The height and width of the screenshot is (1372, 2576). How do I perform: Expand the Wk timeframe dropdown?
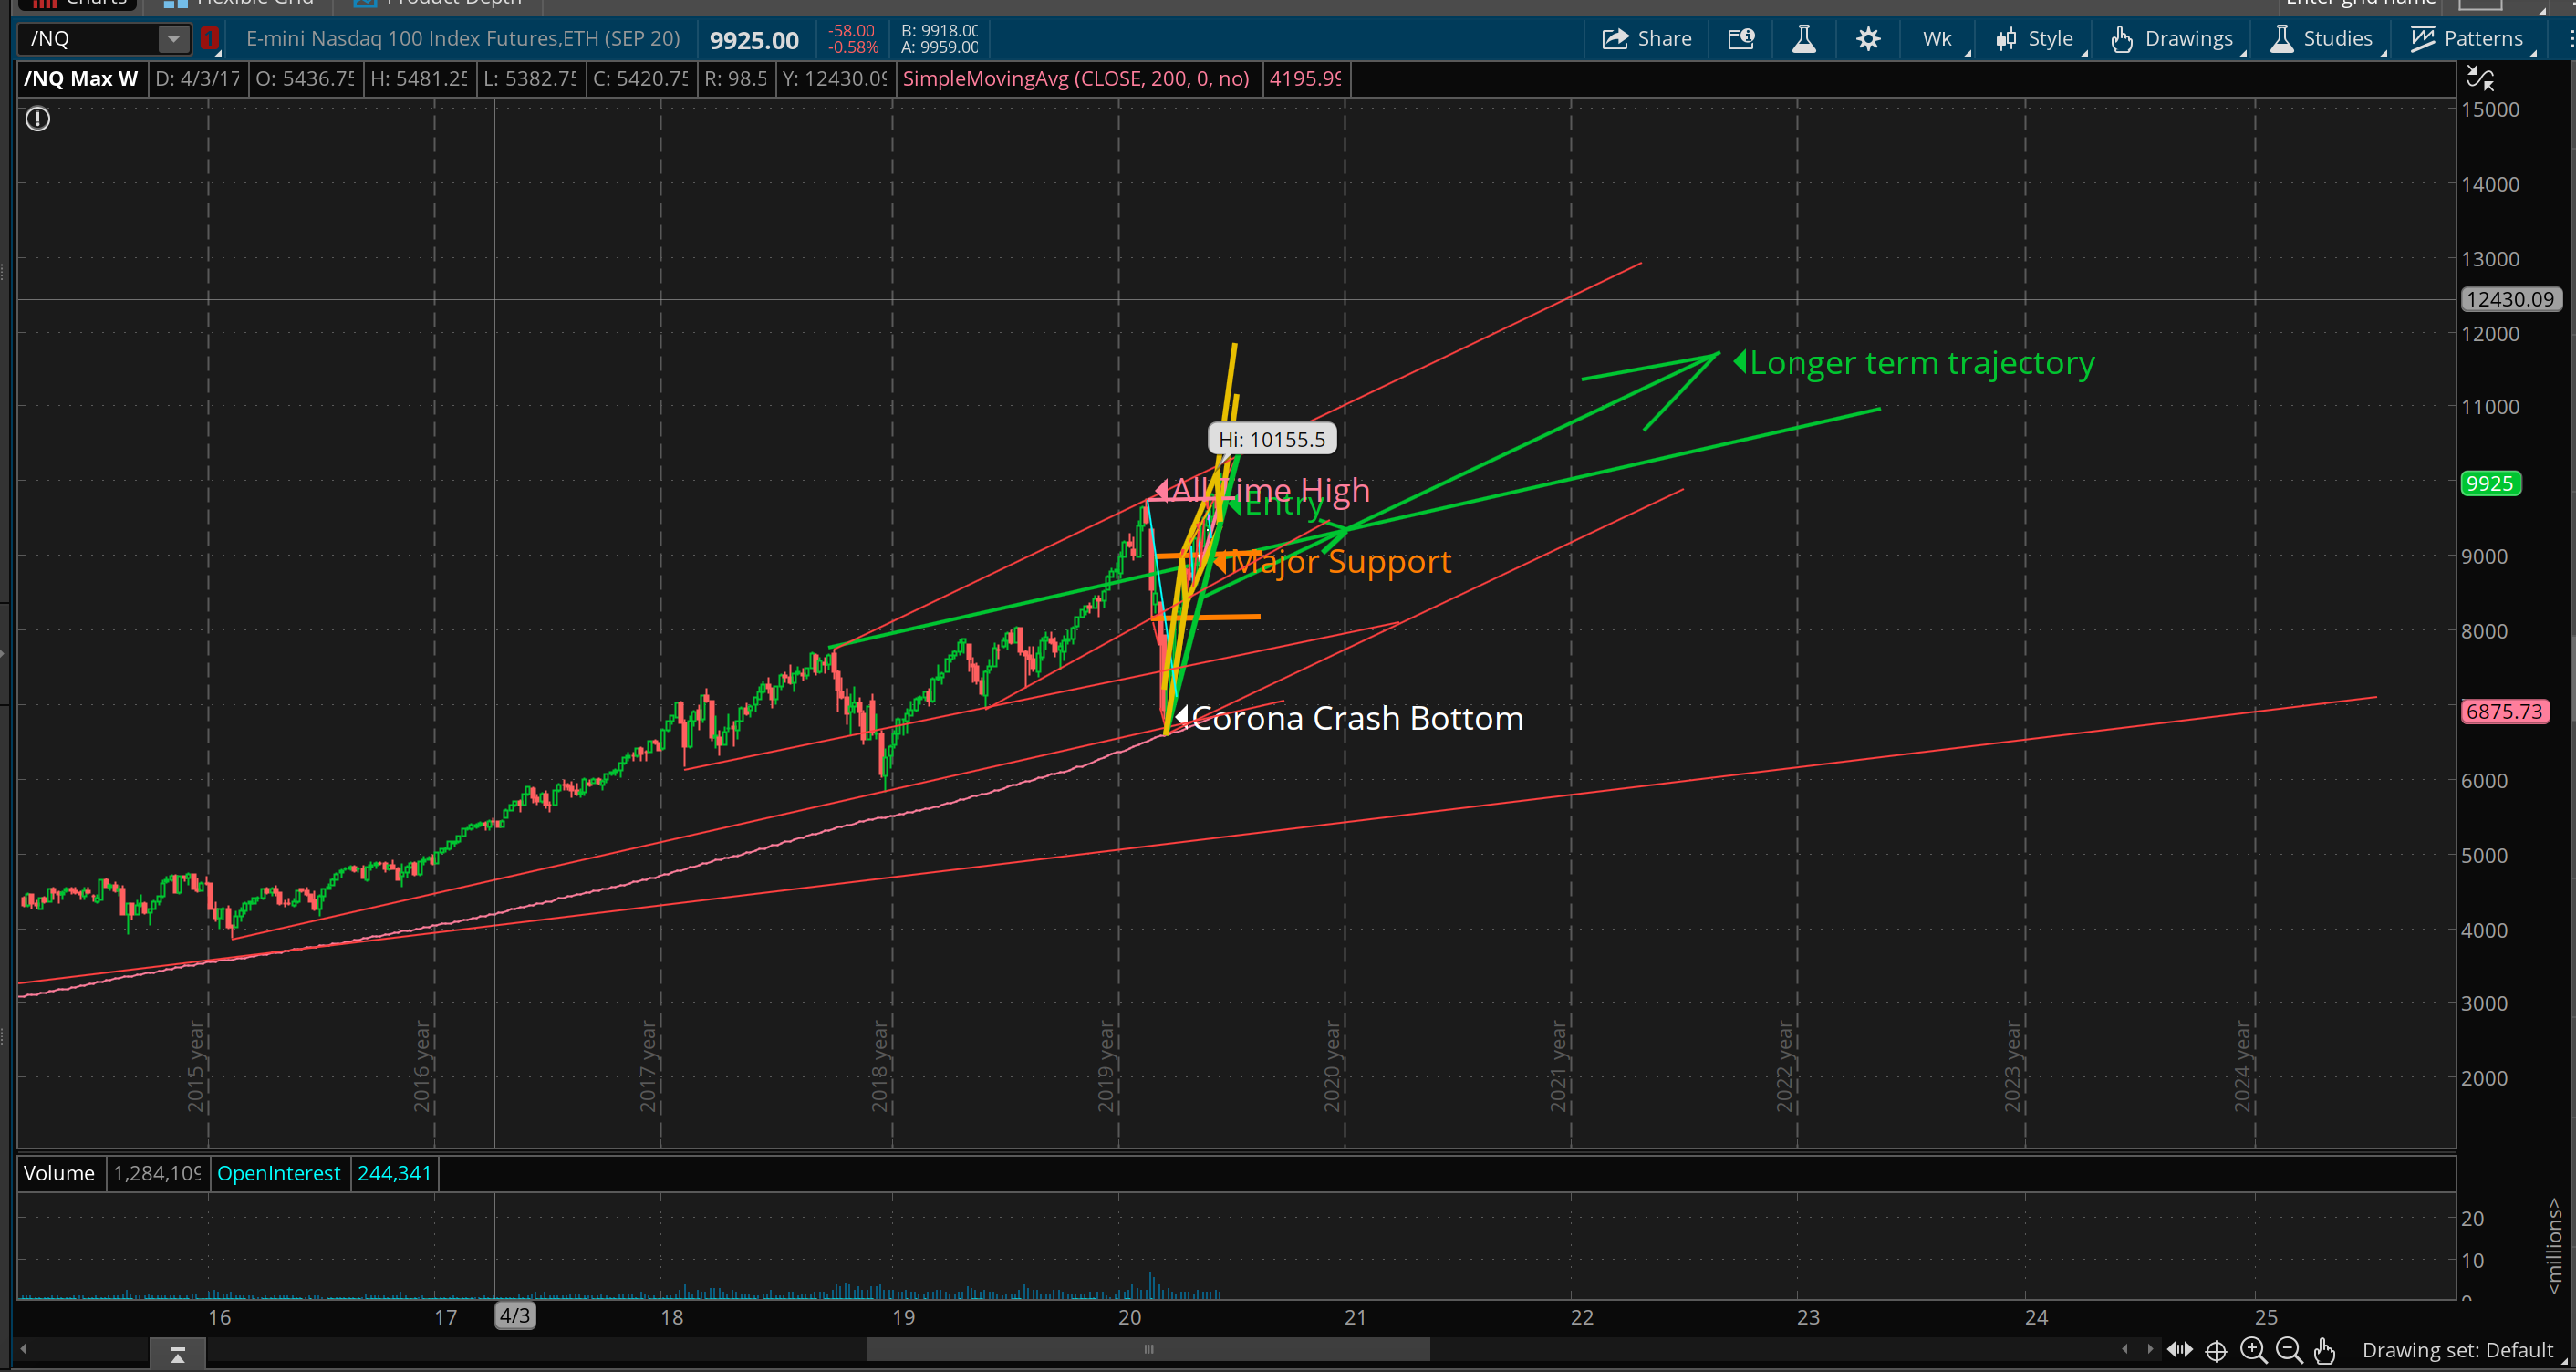pyautogui.click(x=1939, y=39)
